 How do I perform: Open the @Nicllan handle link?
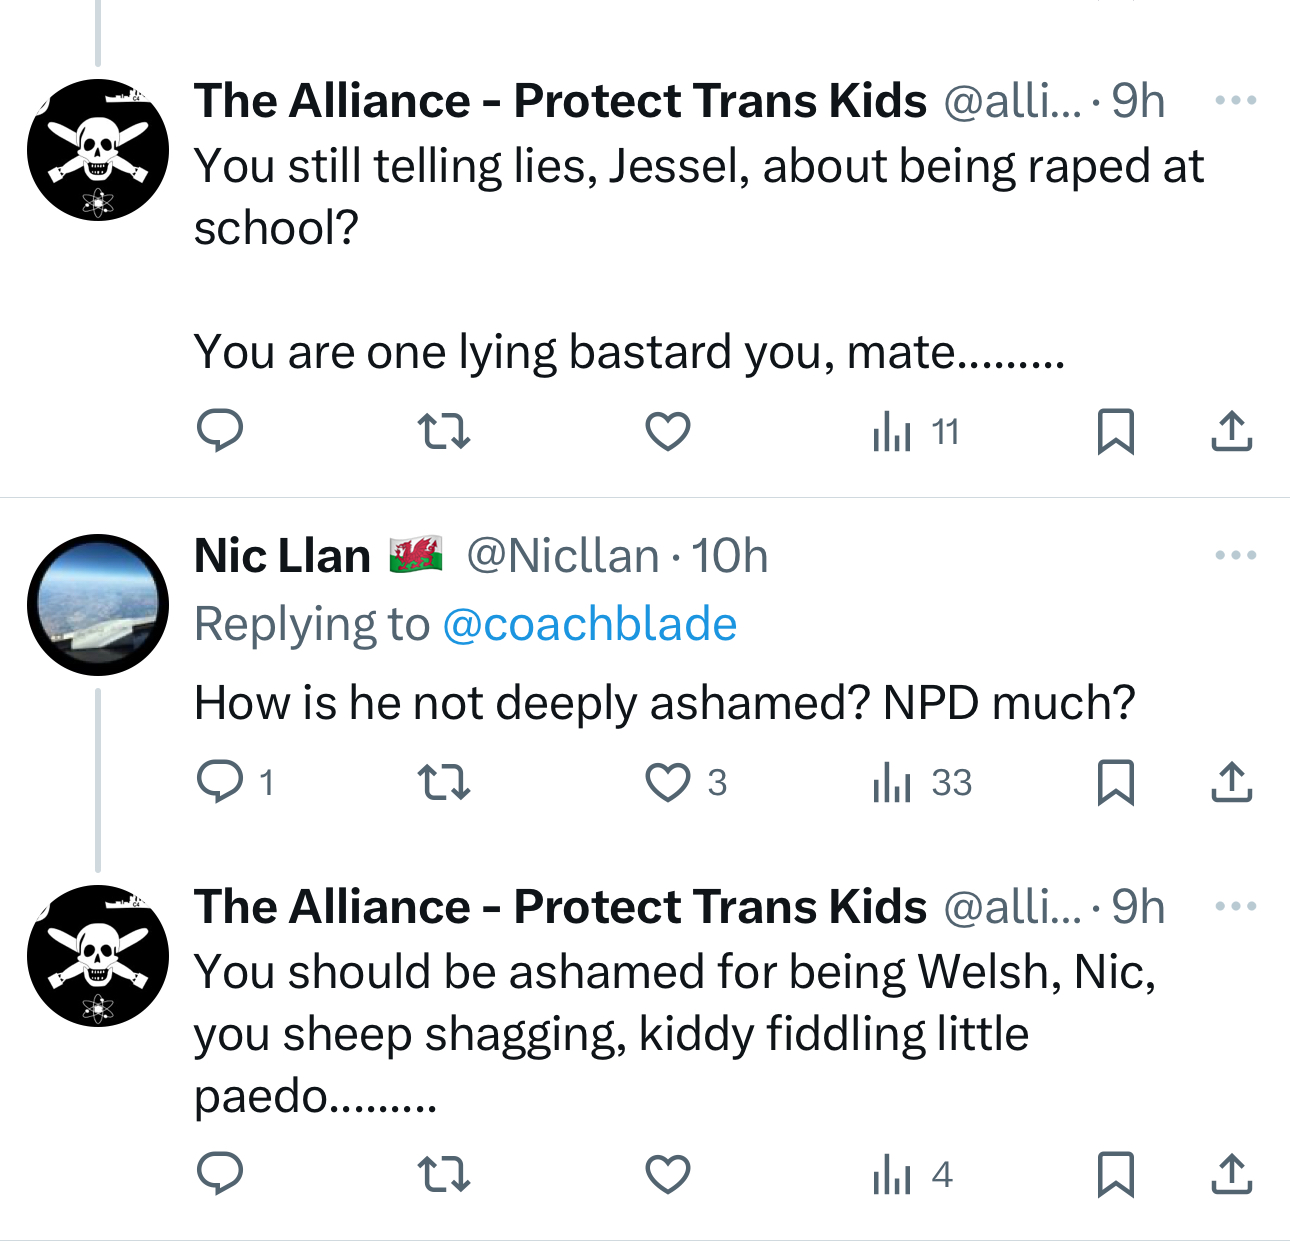(x=563, y=556)
